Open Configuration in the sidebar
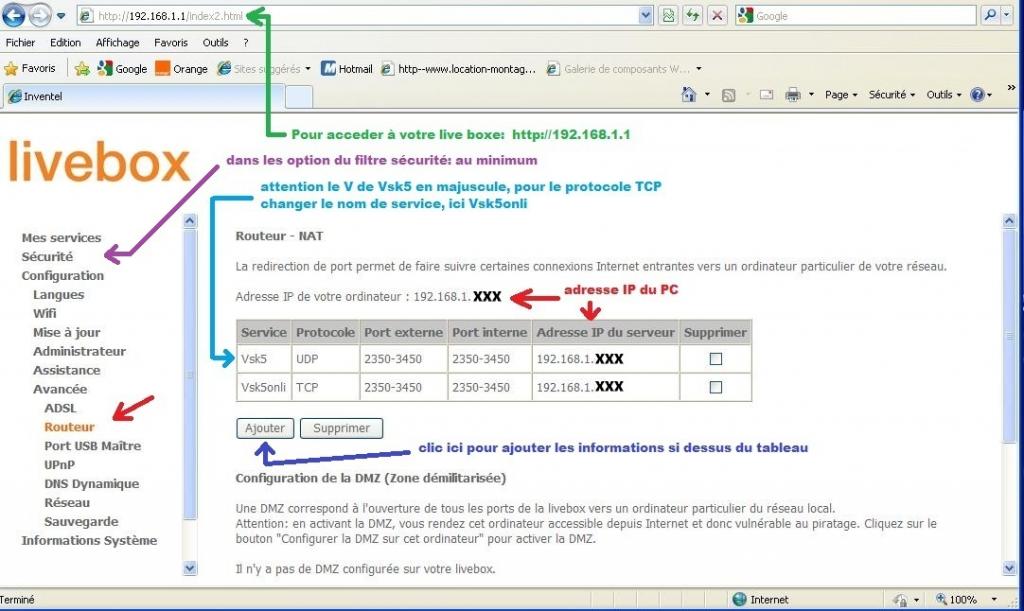The image size is (1024, 611). 63,275
